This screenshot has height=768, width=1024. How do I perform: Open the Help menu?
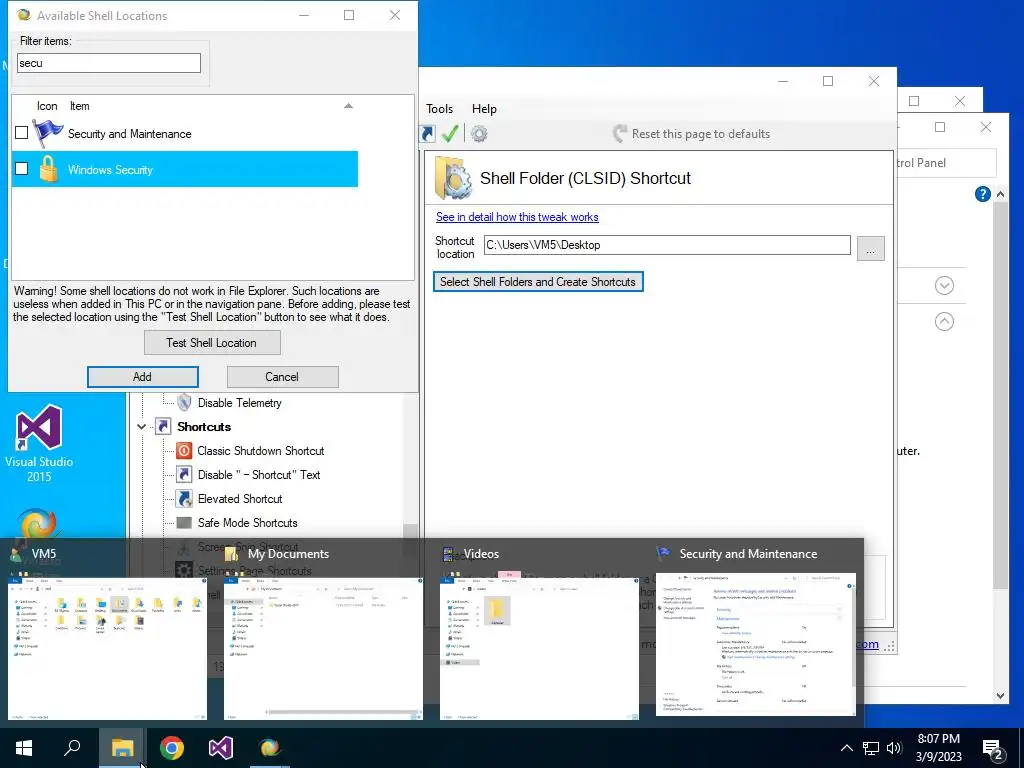click(484, 109)
